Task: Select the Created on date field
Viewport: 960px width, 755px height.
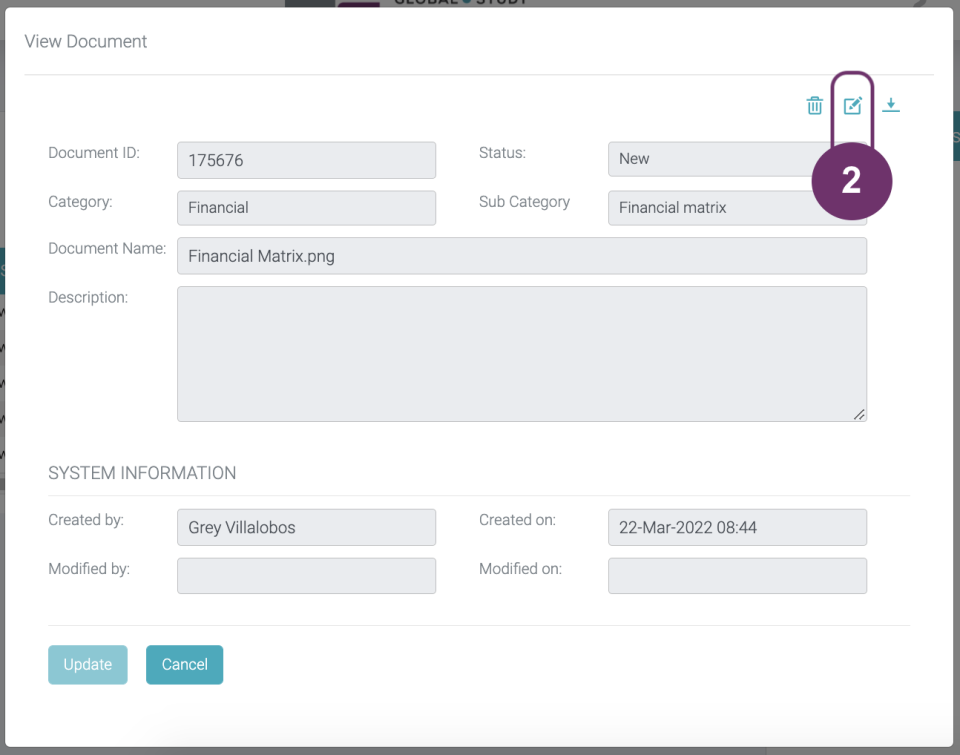Action: click(737, 528)
